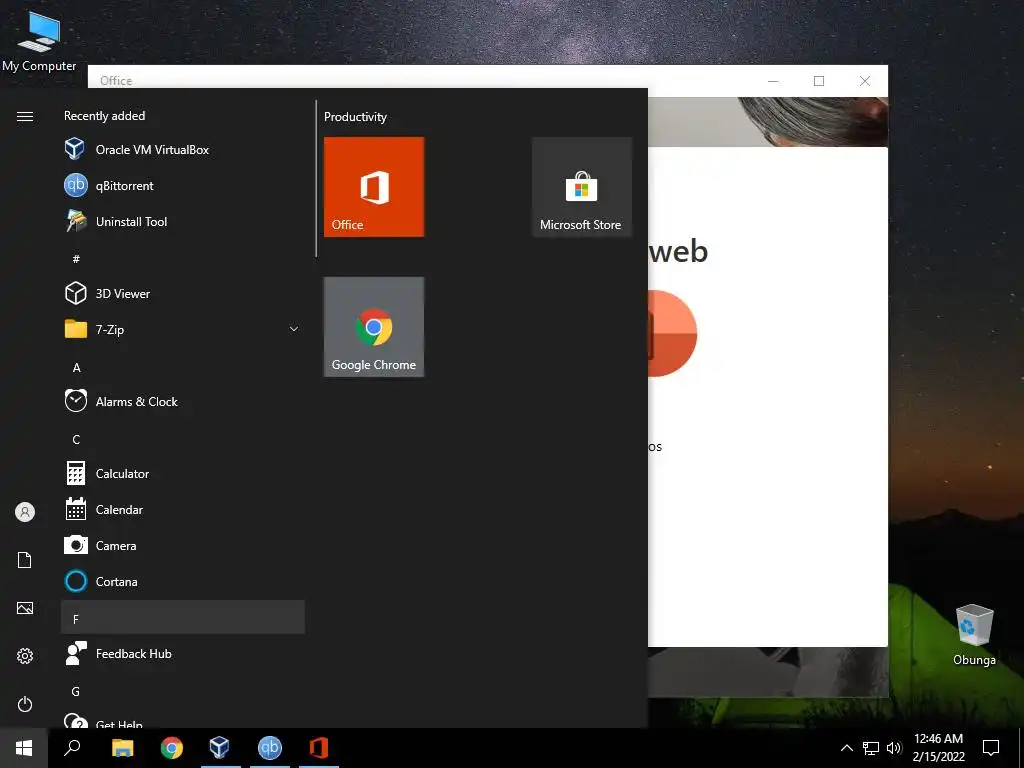Open File Explorer from the taskbar
Screen dimensions: 1024x768
tap(122, 748)
